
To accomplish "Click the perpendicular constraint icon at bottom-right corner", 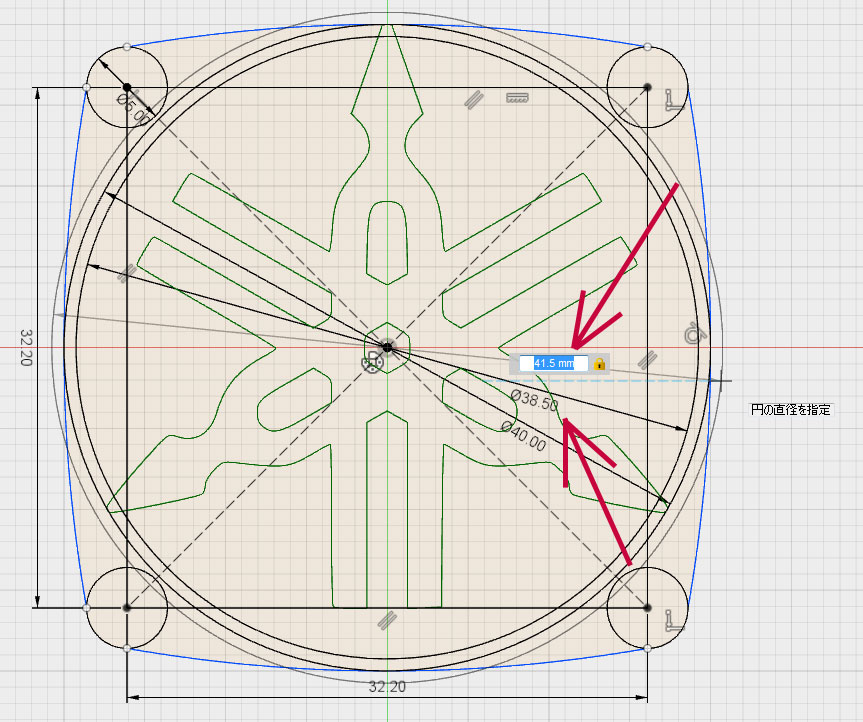I will [x=672, y=626].
